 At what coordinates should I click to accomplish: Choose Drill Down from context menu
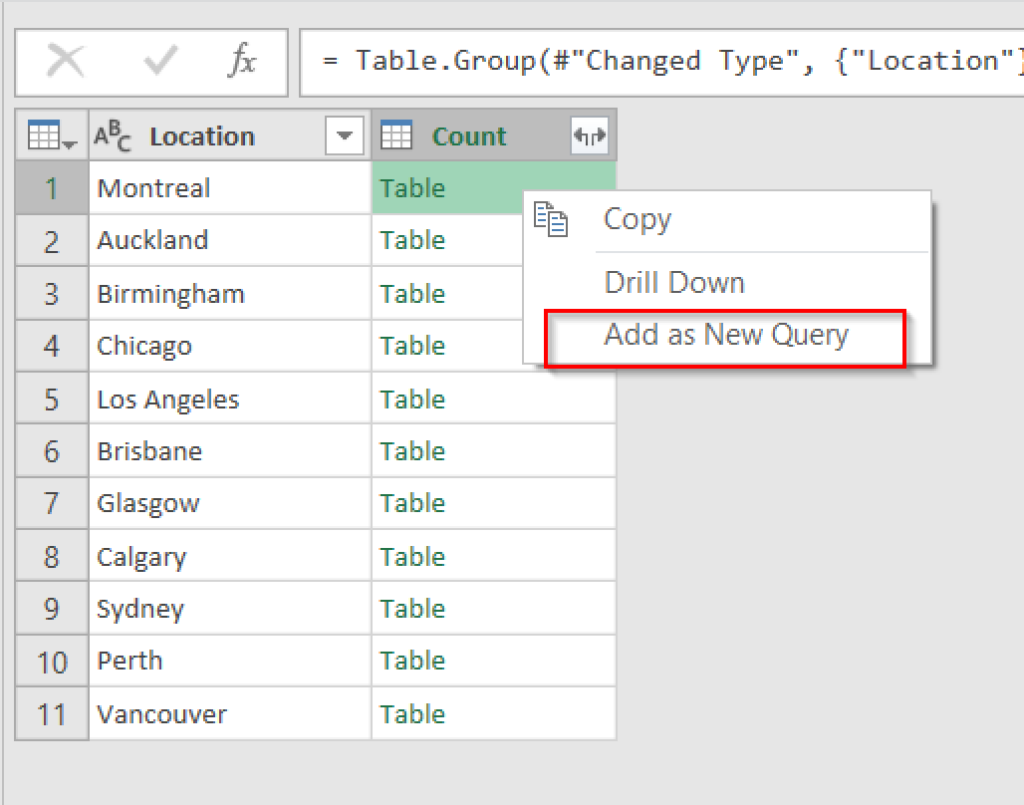674,282
